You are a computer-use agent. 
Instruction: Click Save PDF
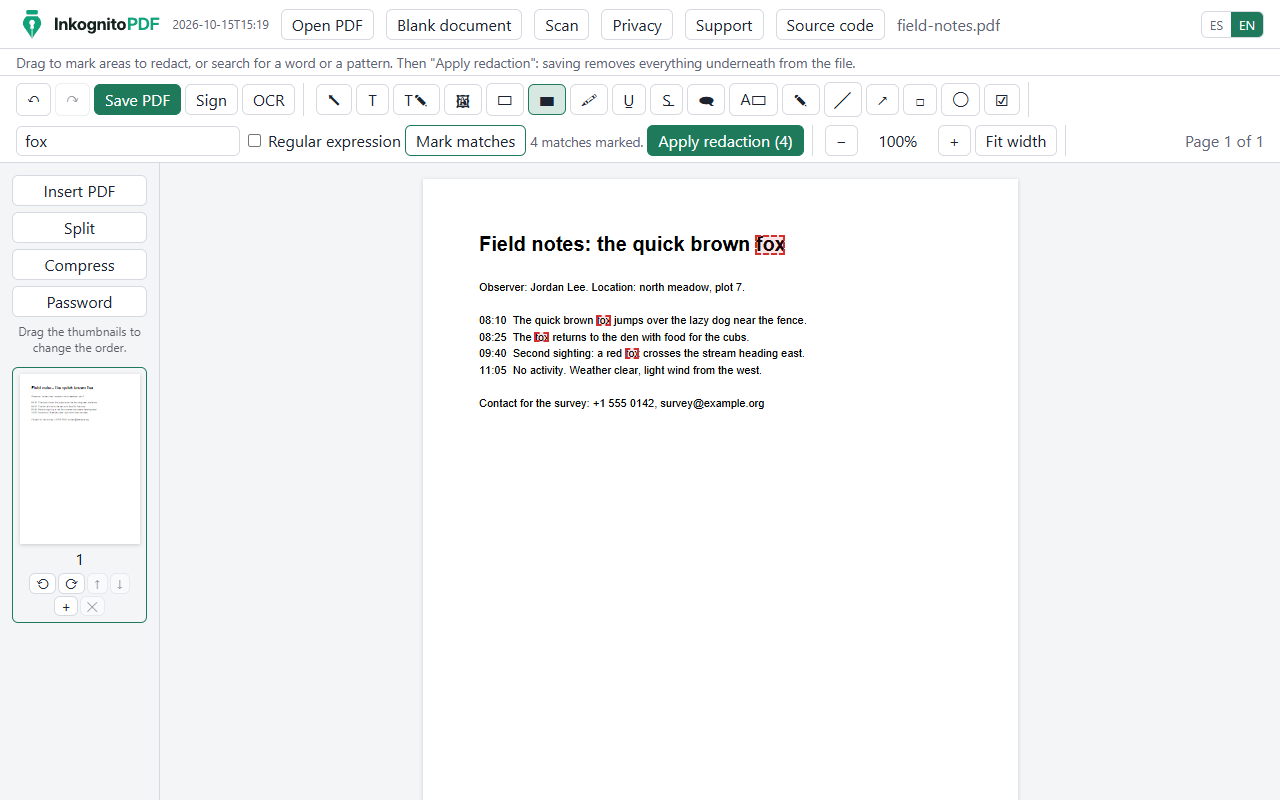click(137, 100)
